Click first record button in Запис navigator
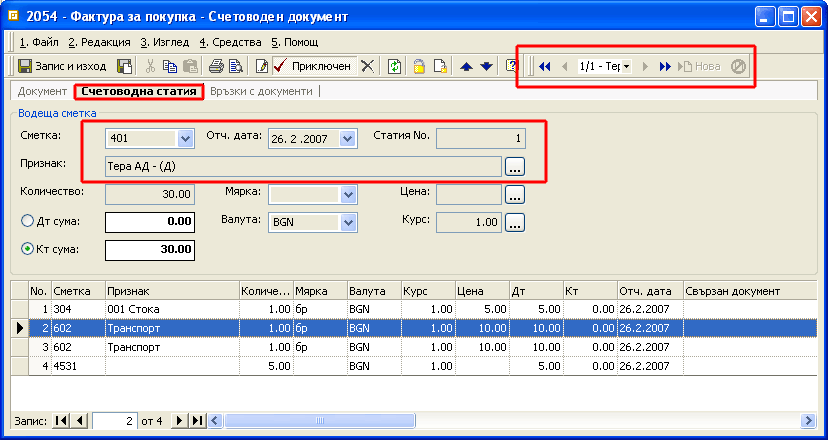The image size is (828, 440). click(61, 421)
